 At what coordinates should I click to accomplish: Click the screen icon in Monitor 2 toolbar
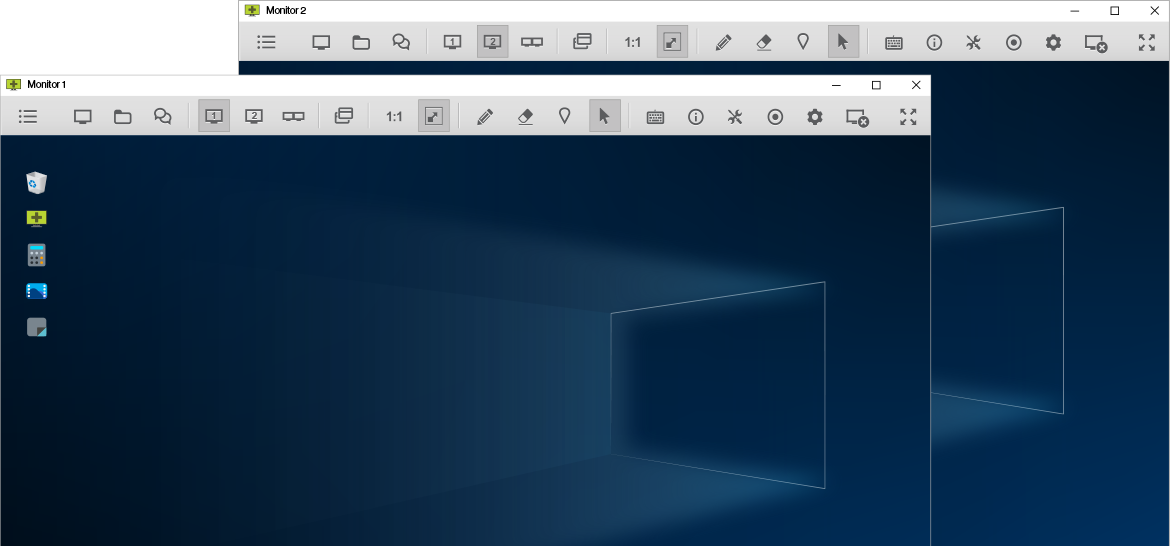[321, 43]
